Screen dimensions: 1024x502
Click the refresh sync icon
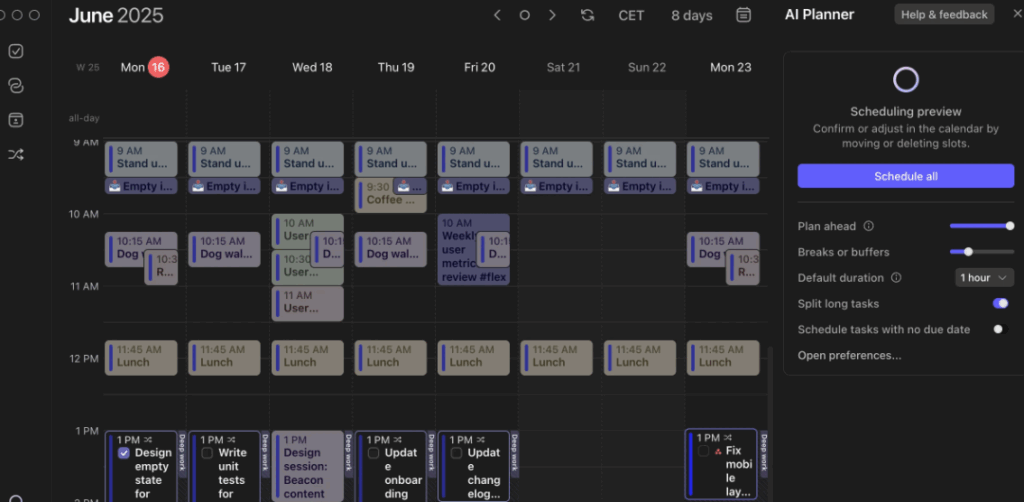[588, 15]
